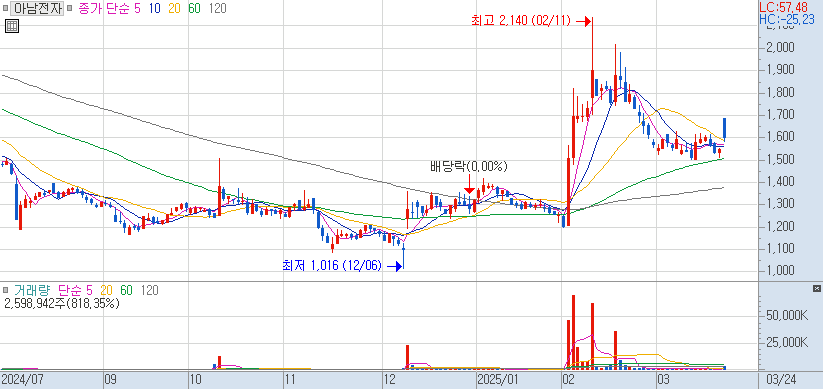Select the green 60-period price MA legend
Screen dimensions: 823x389
pos(194,8)
